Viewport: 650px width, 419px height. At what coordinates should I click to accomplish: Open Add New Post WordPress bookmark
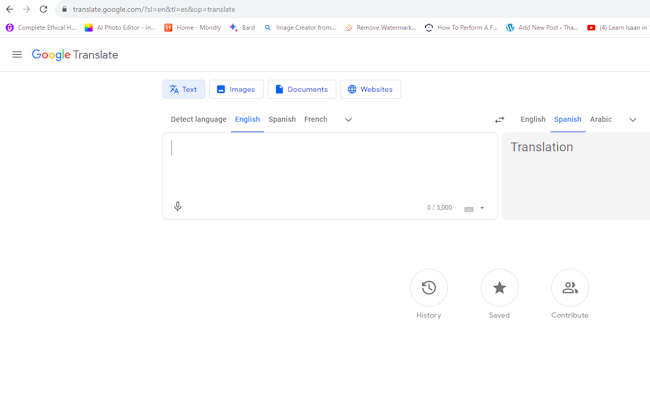(542, 28)
